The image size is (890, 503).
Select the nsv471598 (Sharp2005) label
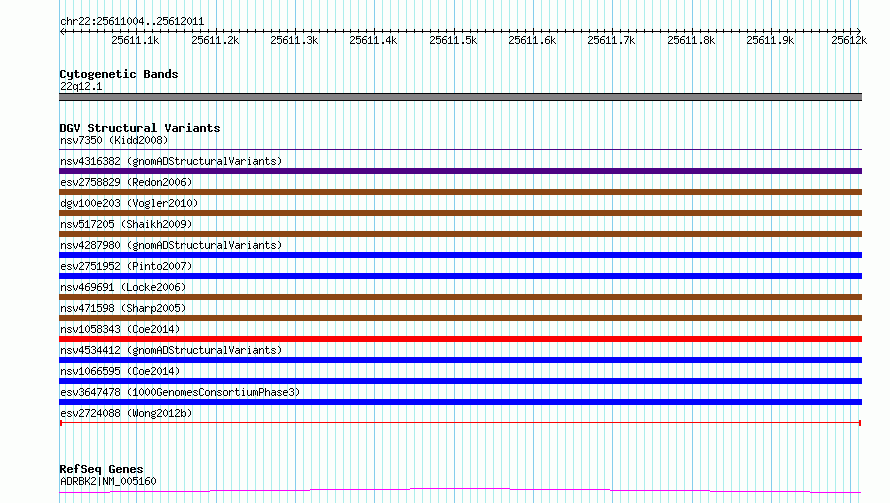[123, 308]
